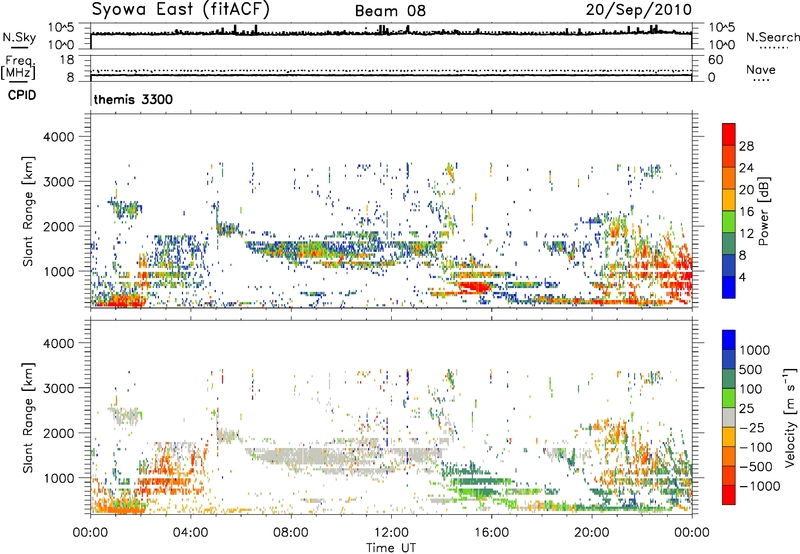The height and width of the screenshot is (554, 800).
Task: Click the '16' tick on Power colorbar
Action: pyautogui.click(x=746, y=212)
